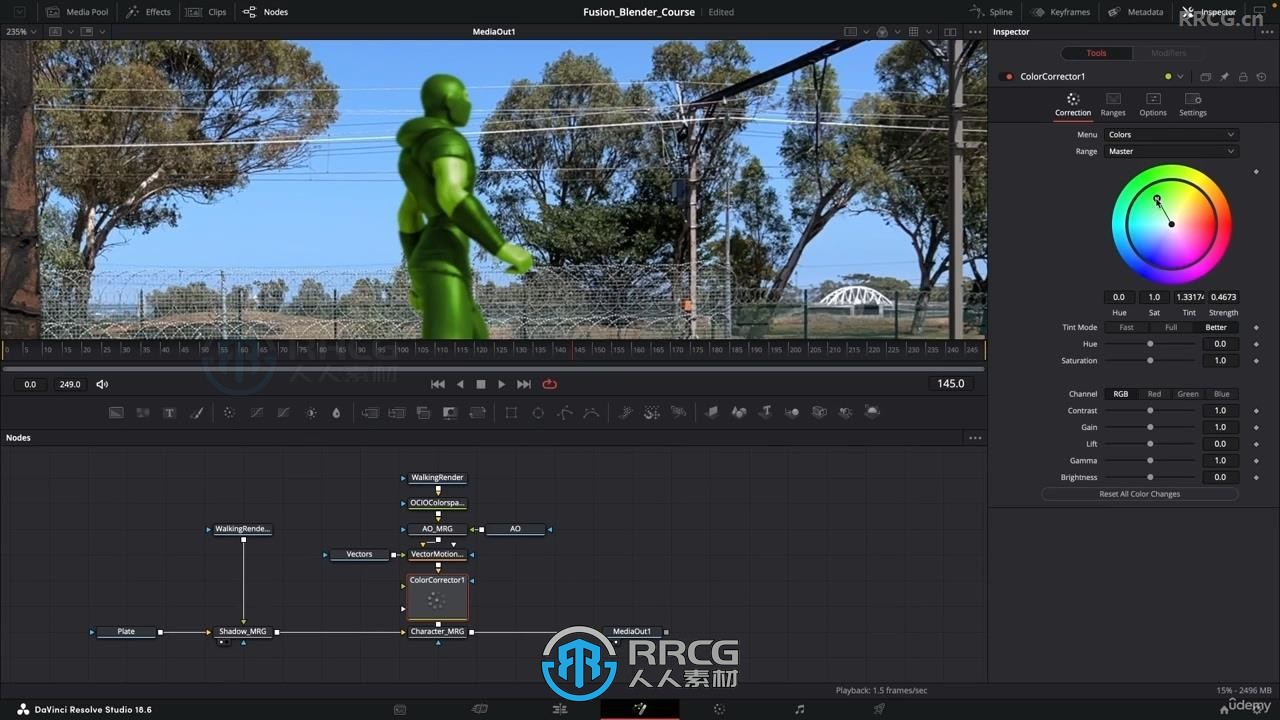Open the viewer options three-dot menu
This screenshot has width=1280, height=720.
click(x=974, y=32)
